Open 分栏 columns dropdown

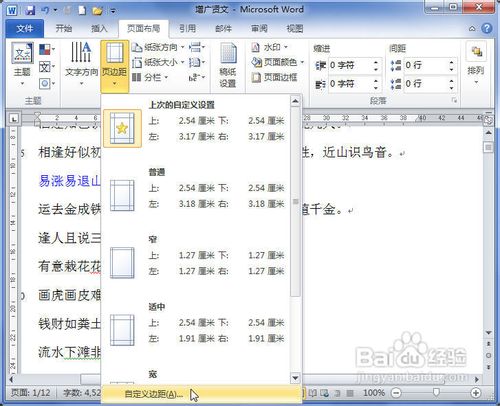tap(150, 77)
